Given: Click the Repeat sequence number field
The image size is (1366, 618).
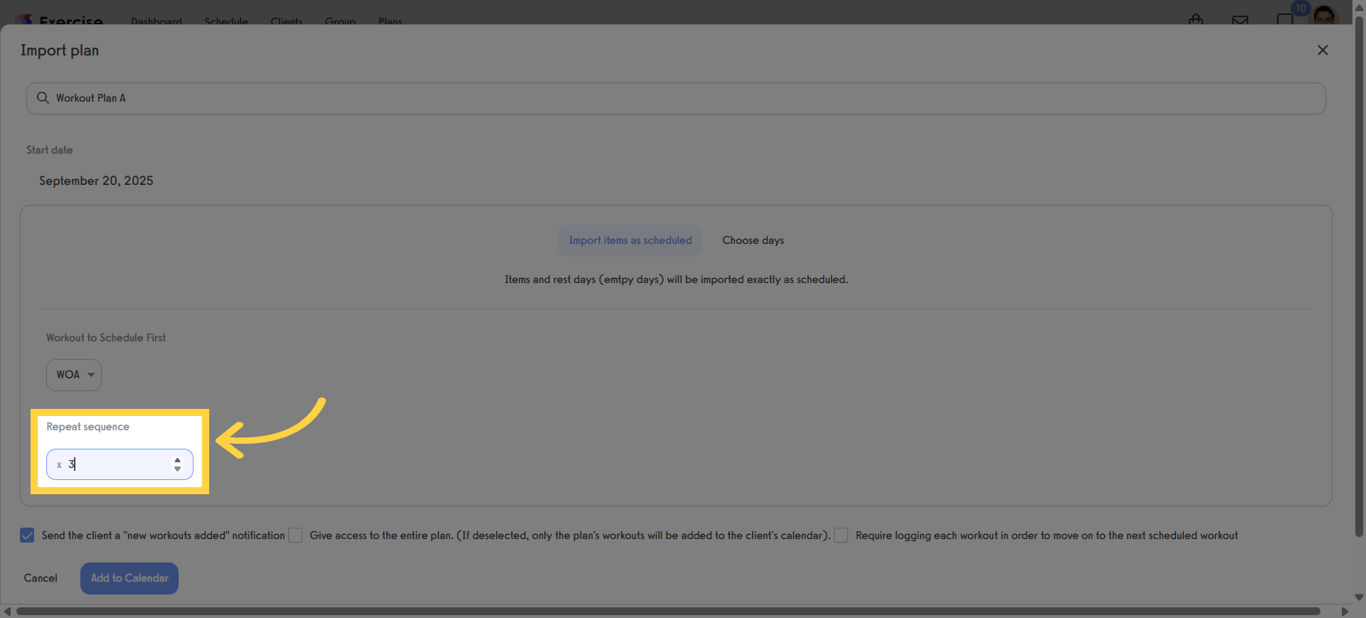Looking at the screenshot, I should point(120,464).
